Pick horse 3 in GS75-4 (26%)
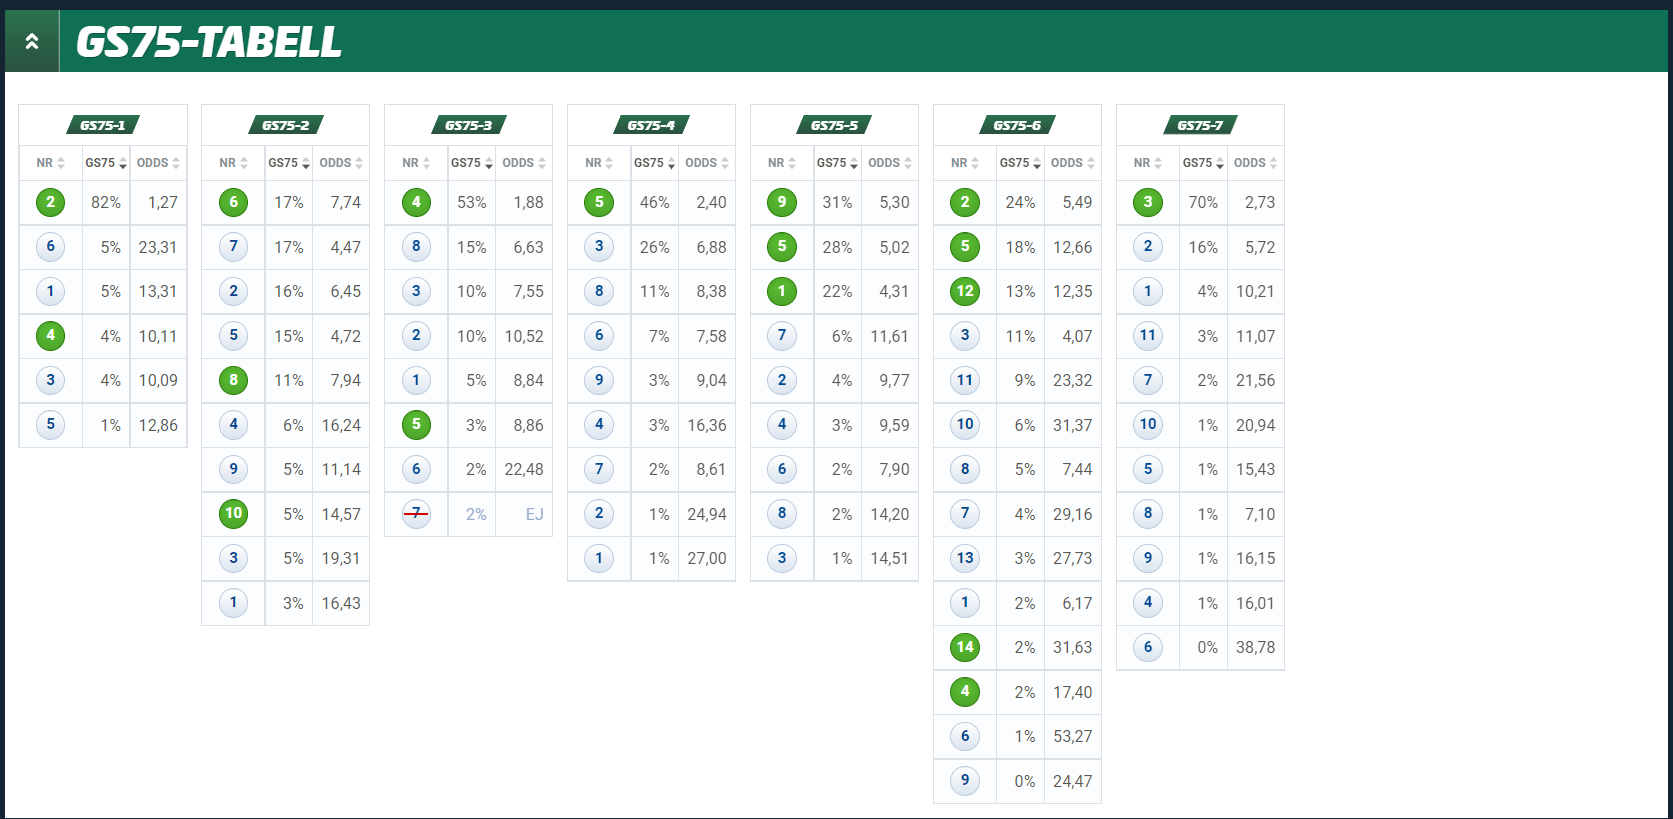Viewport: 1673px width, 819px height. (x=599, y=247)
